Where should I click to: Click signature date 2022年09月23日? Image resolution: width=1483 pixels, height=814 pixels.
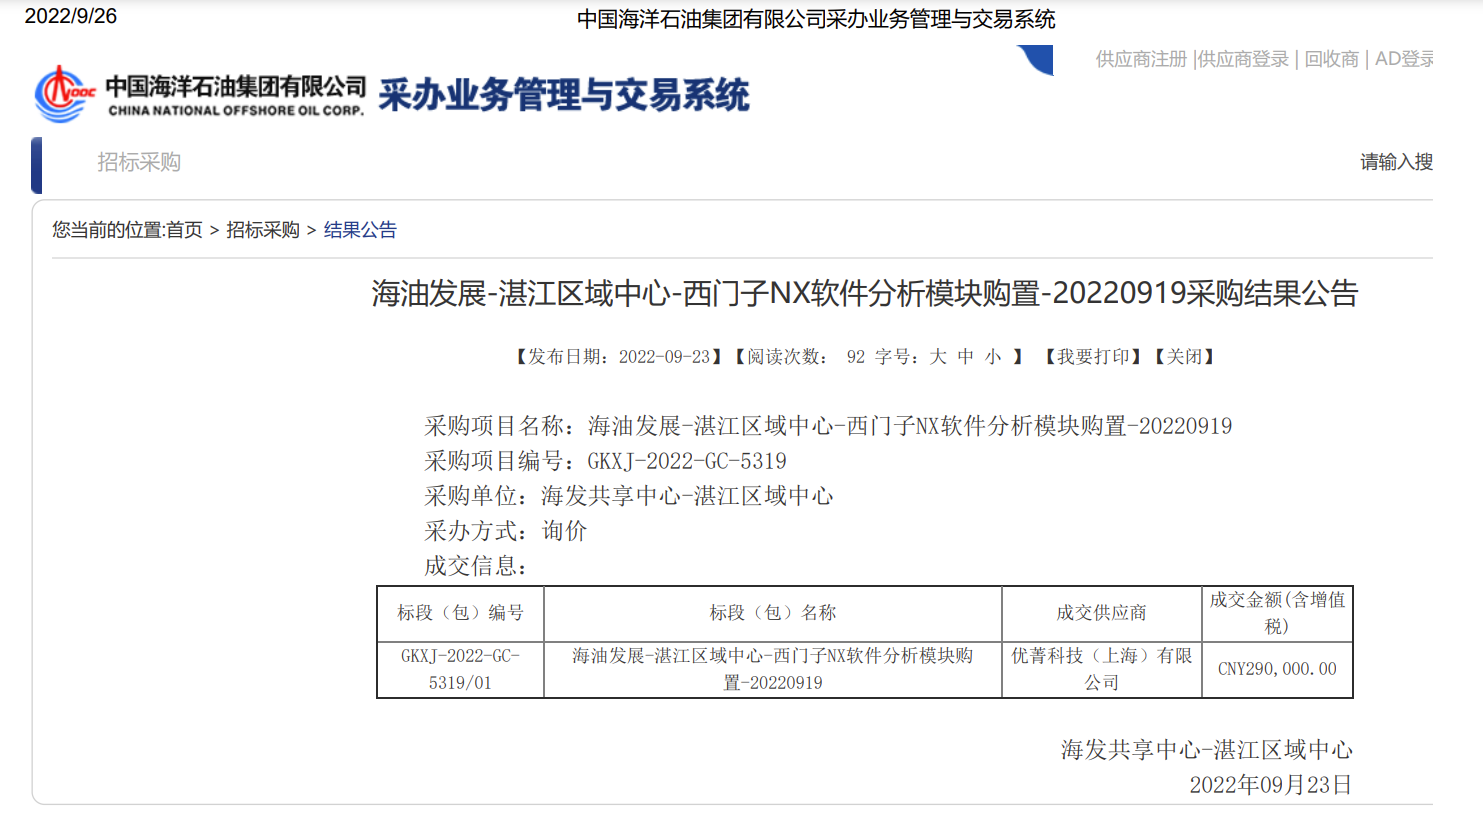click(x=1271, y=785)
